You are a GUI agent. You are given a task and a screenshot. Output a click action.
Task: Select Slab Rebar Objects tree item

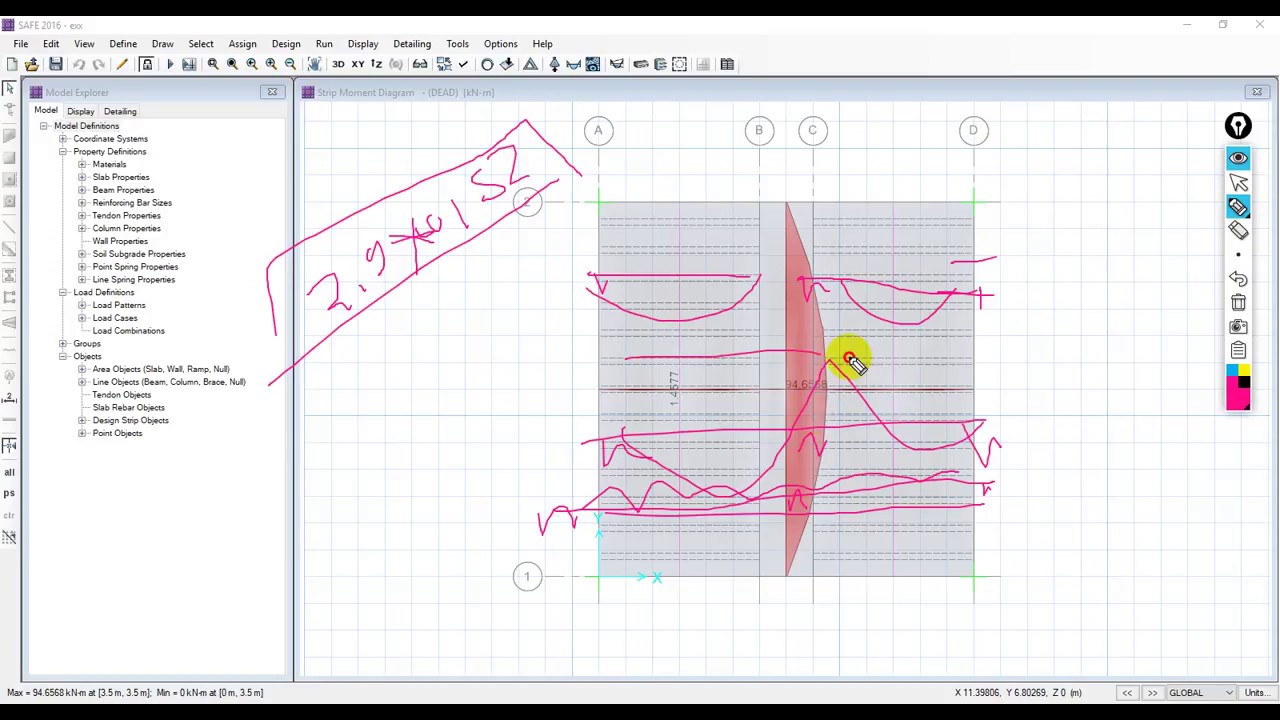(x=128, y=408)
